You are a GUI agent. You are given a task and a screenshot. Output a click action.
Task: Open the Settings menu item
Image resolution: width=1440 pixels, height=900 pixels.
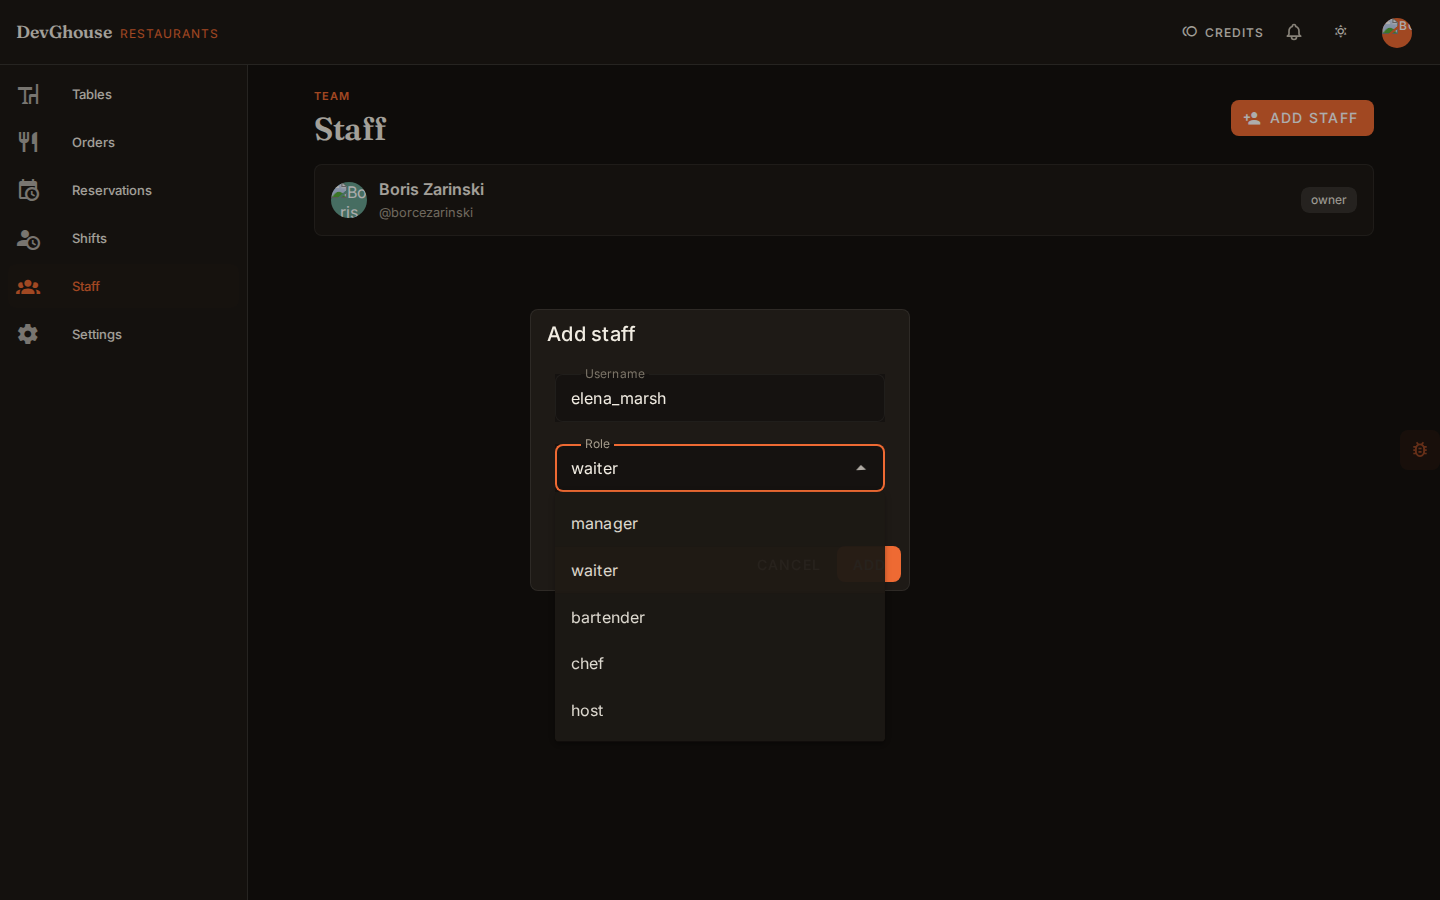[x=123, y=334]
